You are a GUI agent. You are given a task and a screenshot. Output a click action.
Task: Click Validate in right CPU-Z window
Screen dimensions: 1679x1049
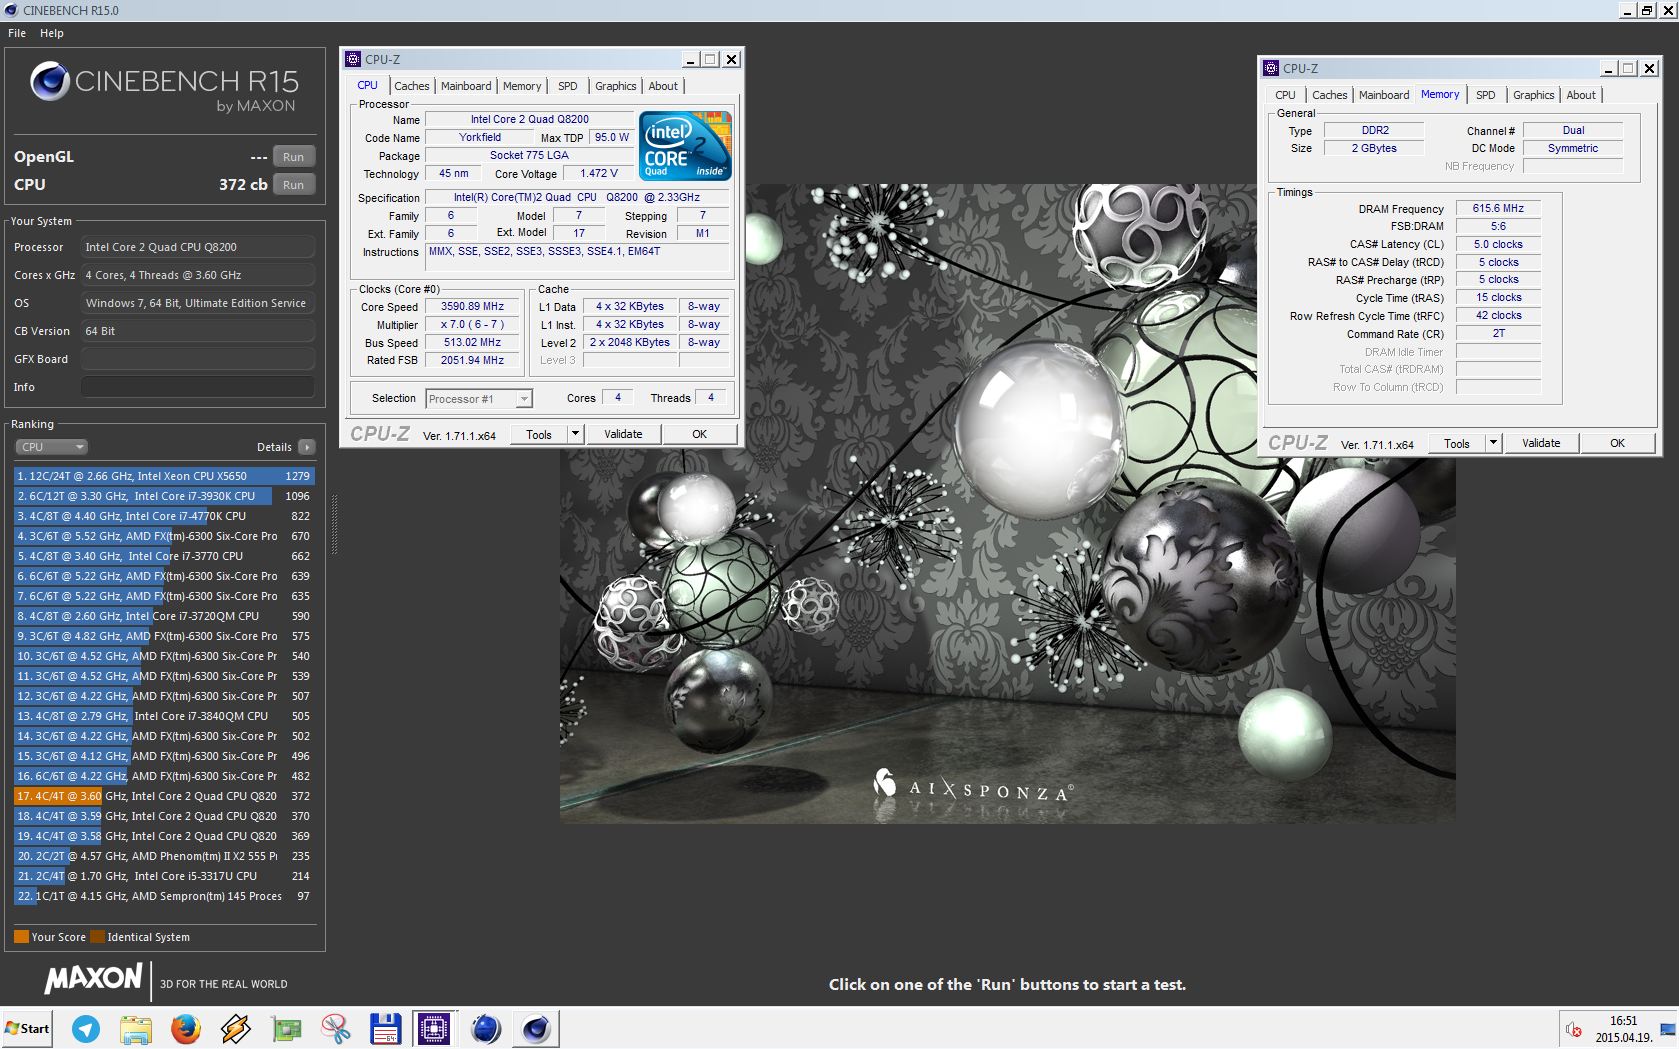[1541, 443]
